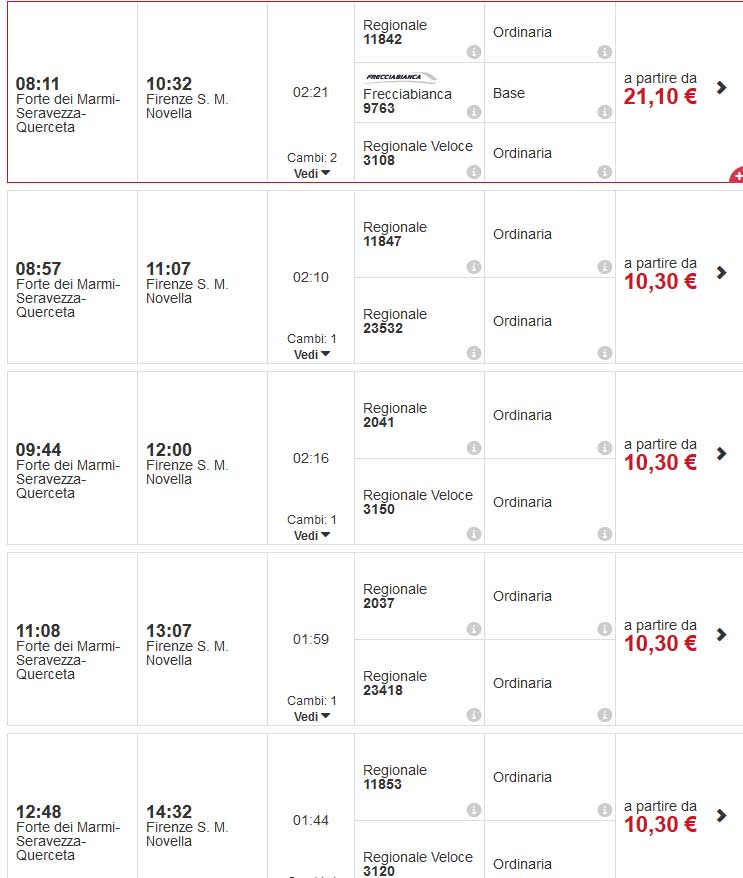
Task: Expand Vedi changes for 11:08 departure
Action: (x=312, y=716)
